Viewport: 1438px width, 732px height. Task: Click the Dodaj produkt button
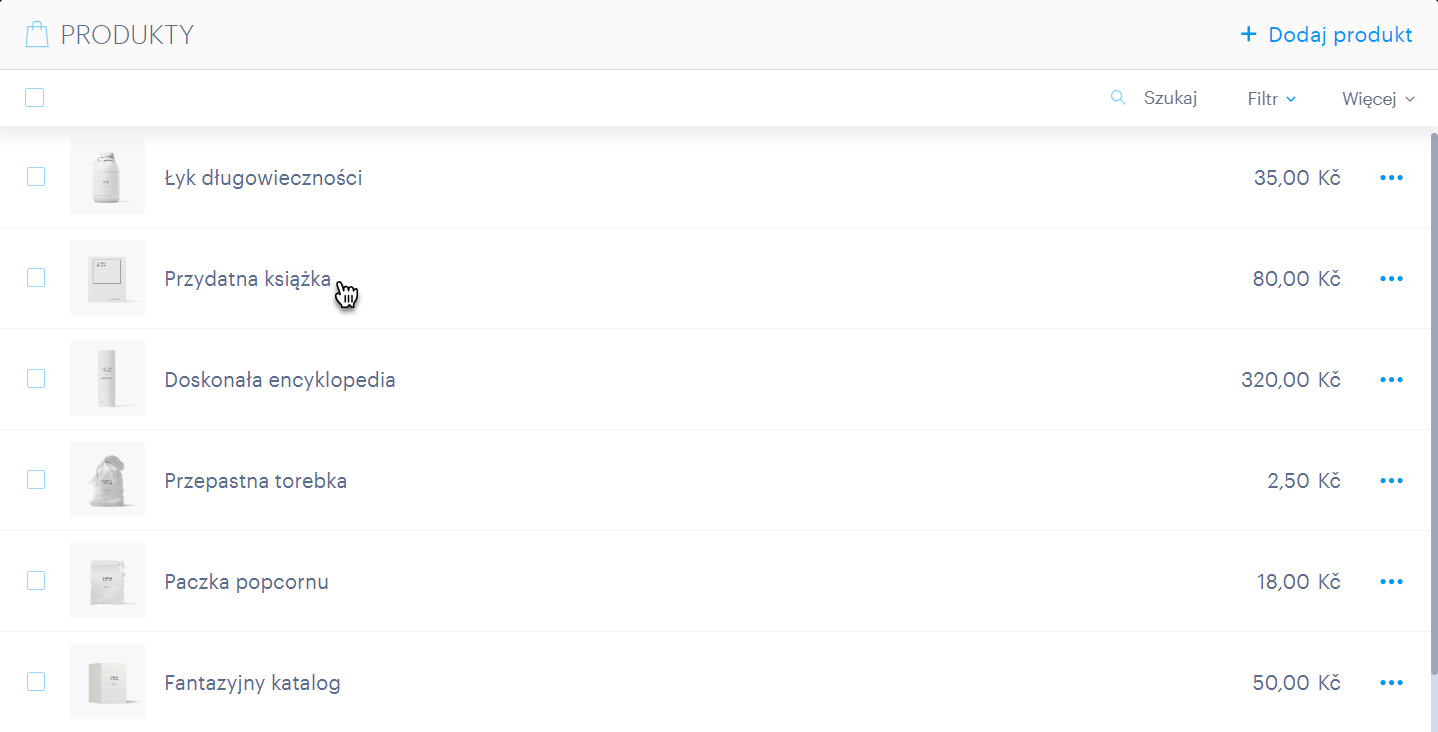pyautogui.click(x=1326, y=35)
